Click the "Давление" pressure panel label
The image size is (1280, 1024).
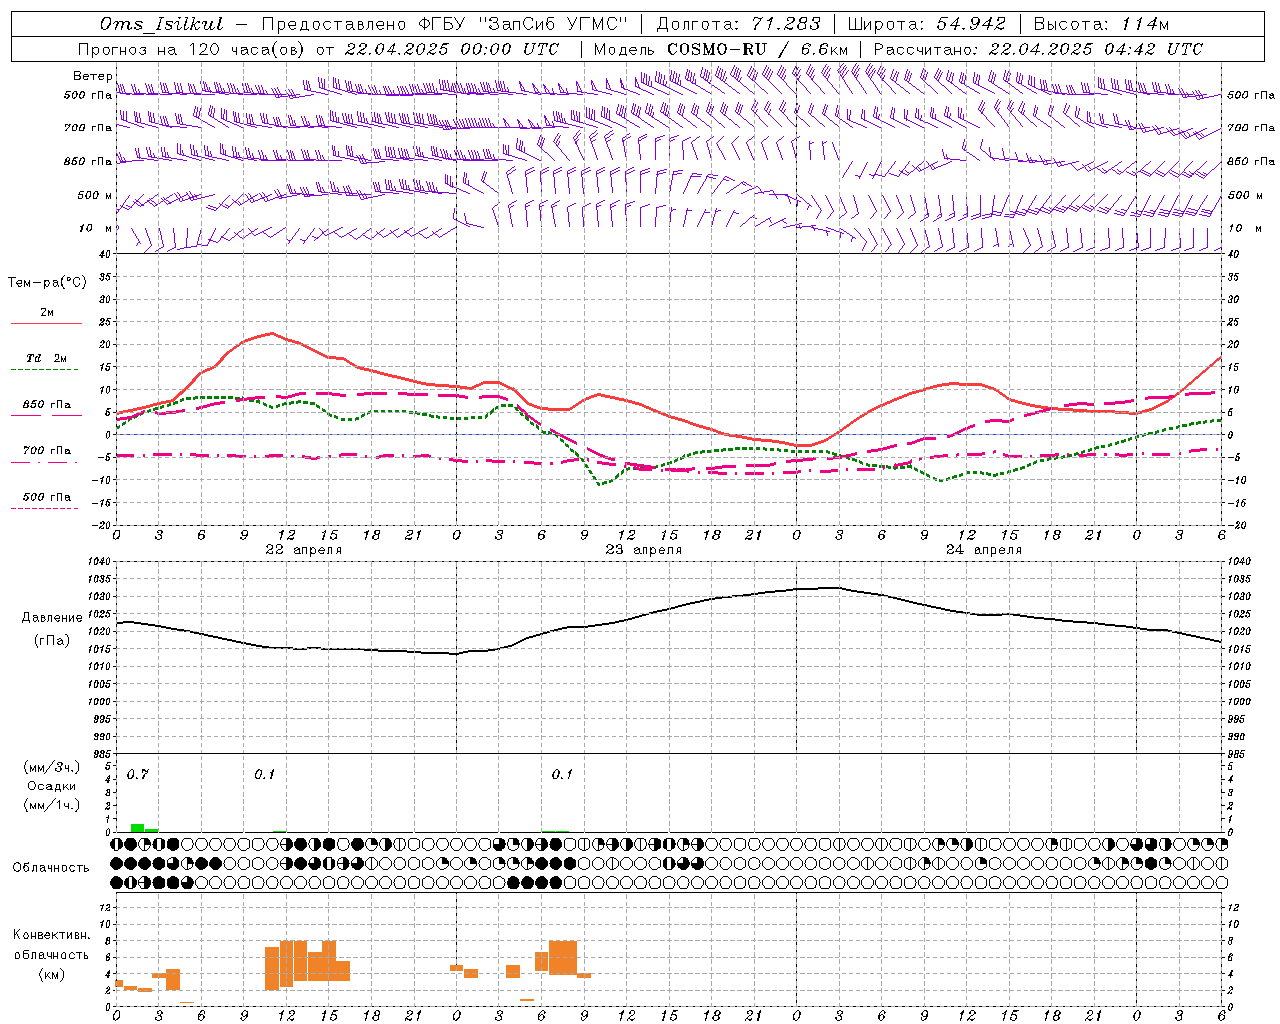point(52,618)
